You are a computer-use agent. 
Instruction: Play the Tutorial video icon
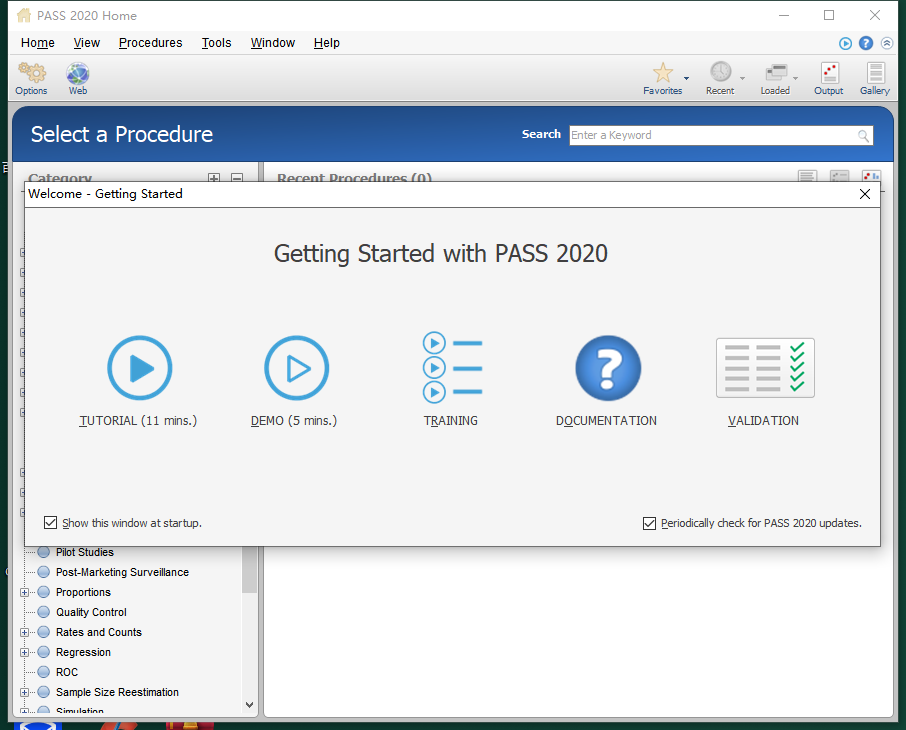(x=140, y=368)
